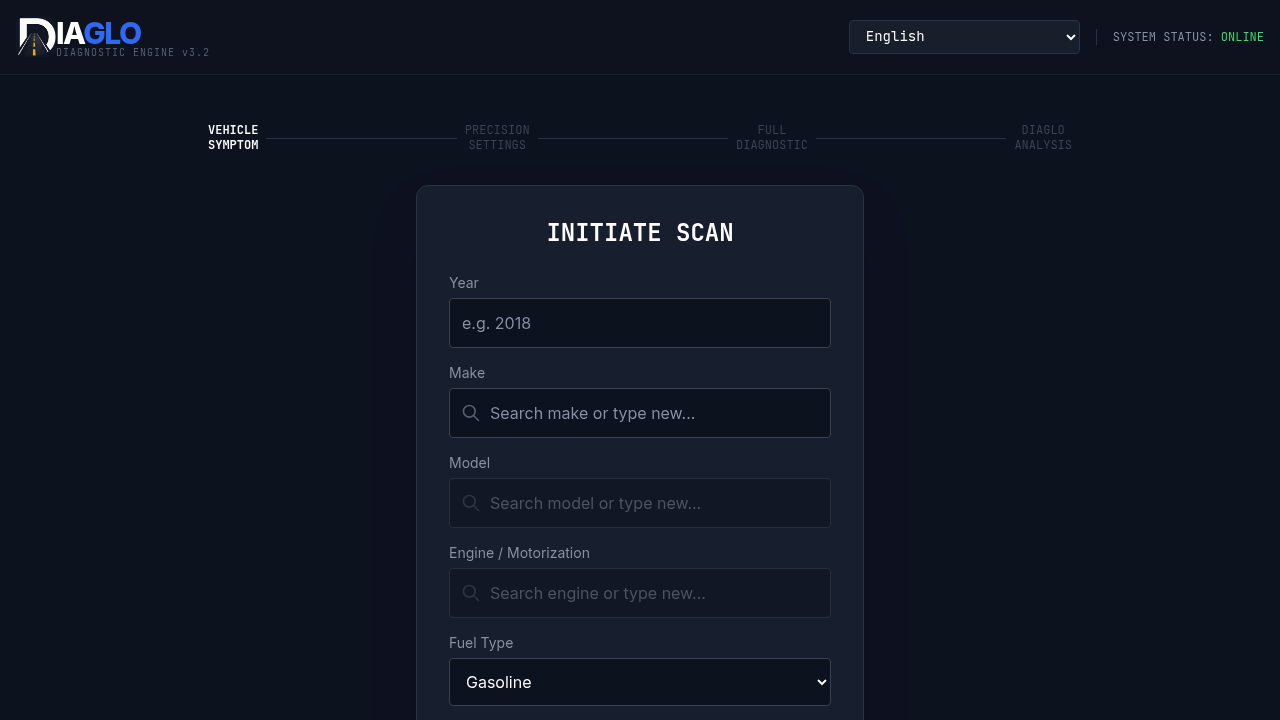Change fuel from Gasoline to another option
The width and height of the screenshot is (1280, 720).
pyautogui.click(x=639, y=682)
